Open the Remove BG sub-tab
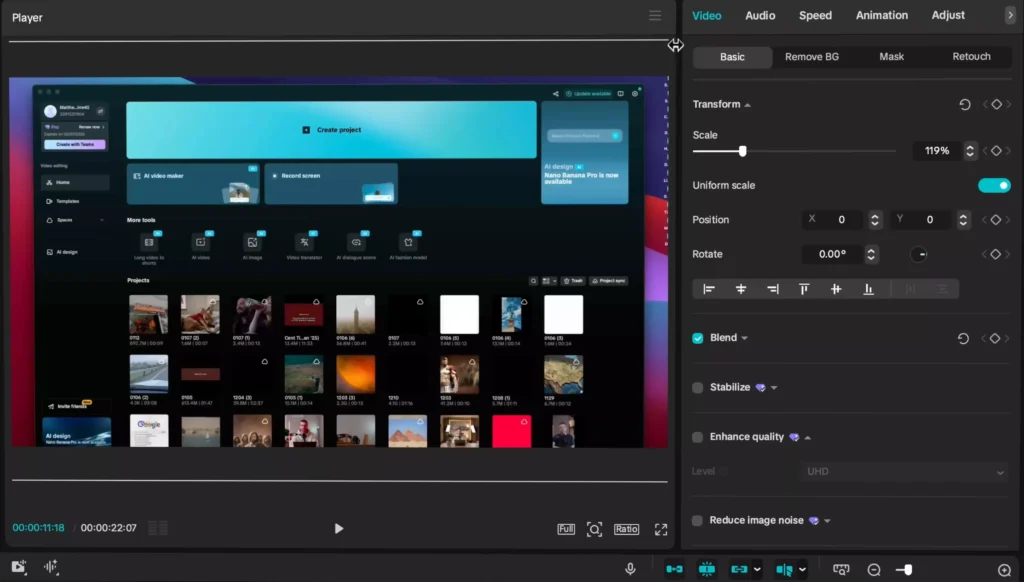The width and height of the screenshot is (1024, 582). click(811, 57)
